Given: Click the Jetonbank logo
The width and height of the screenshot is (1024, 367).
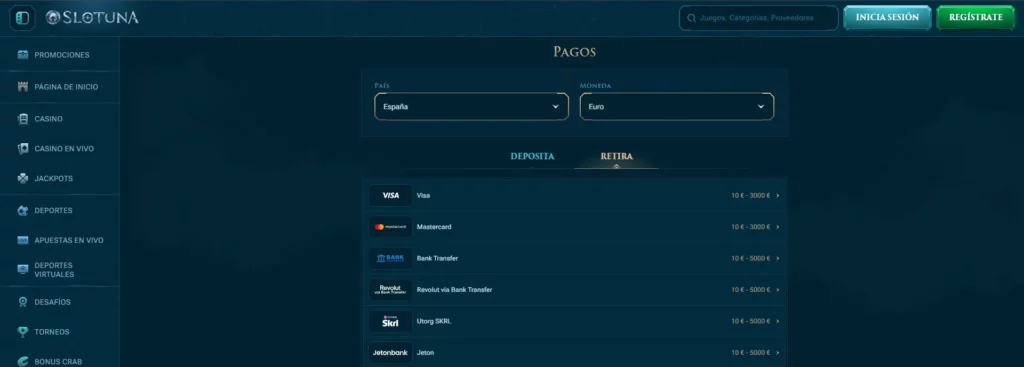Looking at the screenshot, I should (x=391, y=352).
